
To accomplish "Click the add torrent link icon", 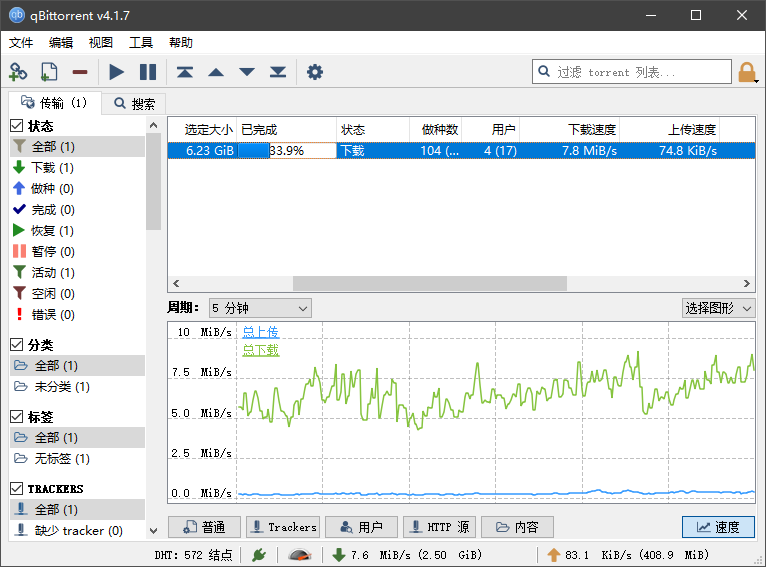I will click(18, 72).
